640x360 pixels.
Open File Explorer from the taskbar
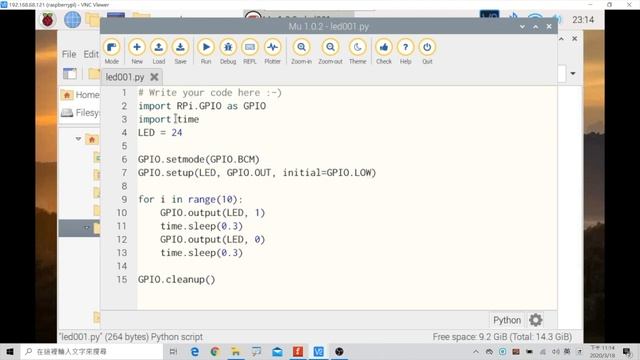click(236, 351)
